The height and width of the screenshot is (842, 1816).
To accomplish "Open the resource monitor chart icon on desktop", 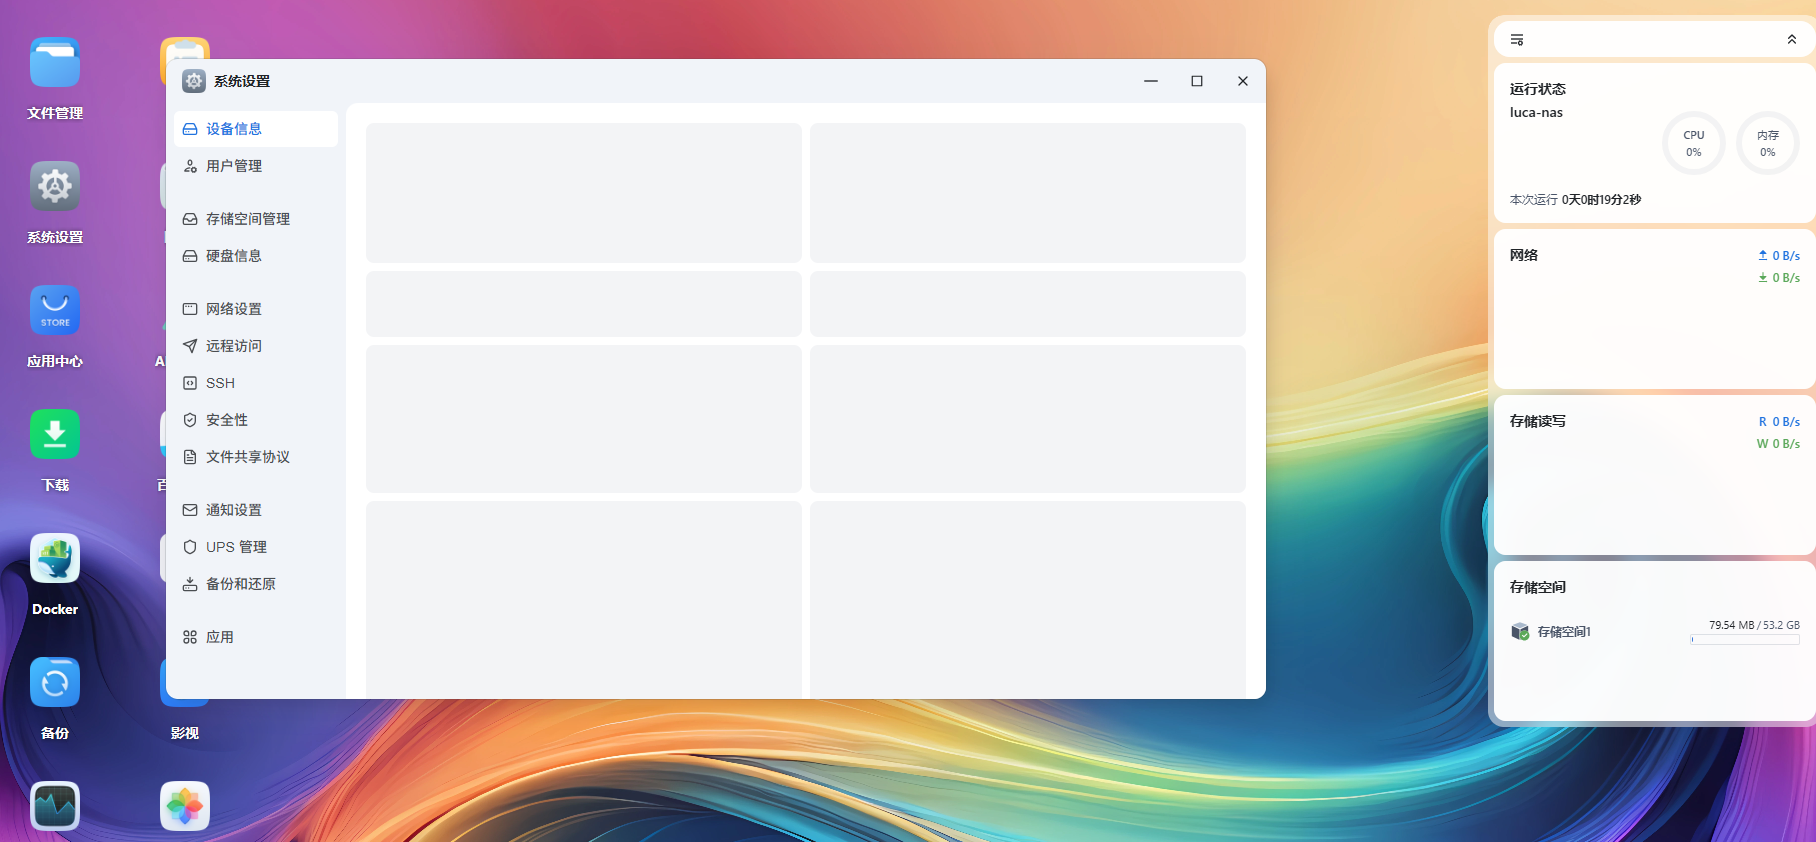I will [55, 806].
